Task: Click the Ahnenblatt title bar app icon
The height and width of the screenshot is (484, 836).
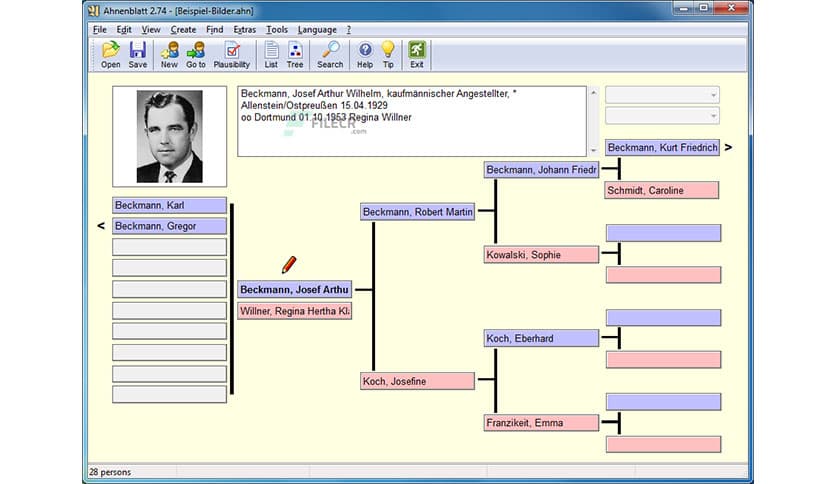Action: [x=93, y=10]
